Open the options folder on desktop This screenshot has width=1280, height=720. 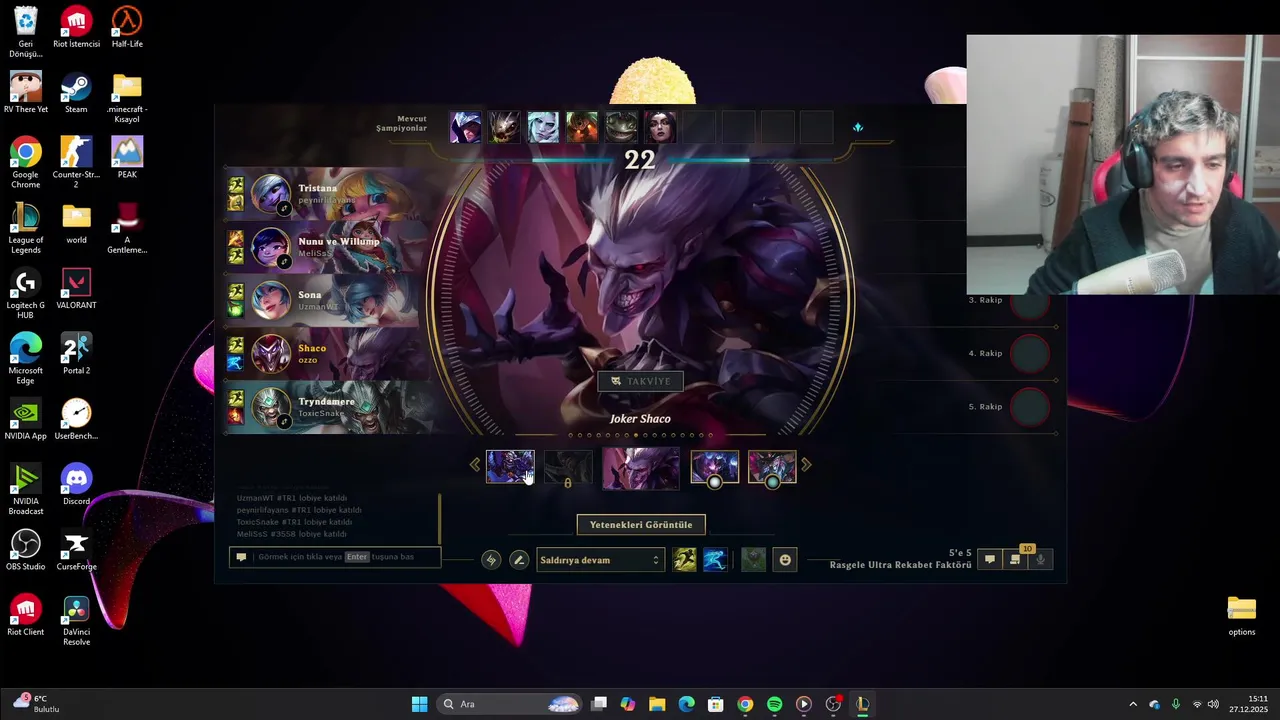pos(1242,615)
